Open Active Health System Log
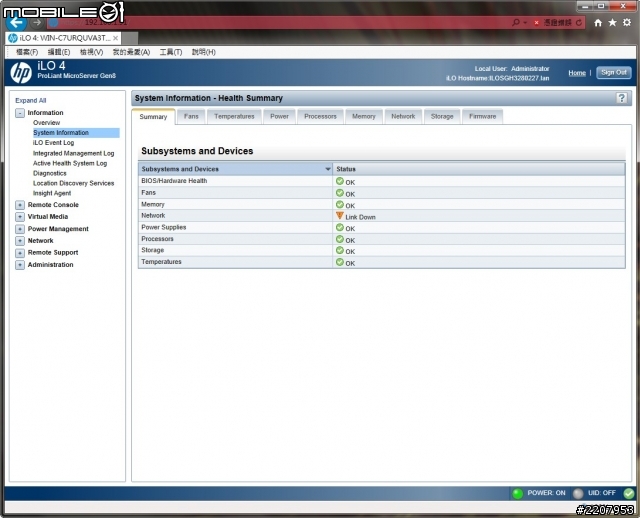The width and height of the screenshot is (640, 518). 70,163
